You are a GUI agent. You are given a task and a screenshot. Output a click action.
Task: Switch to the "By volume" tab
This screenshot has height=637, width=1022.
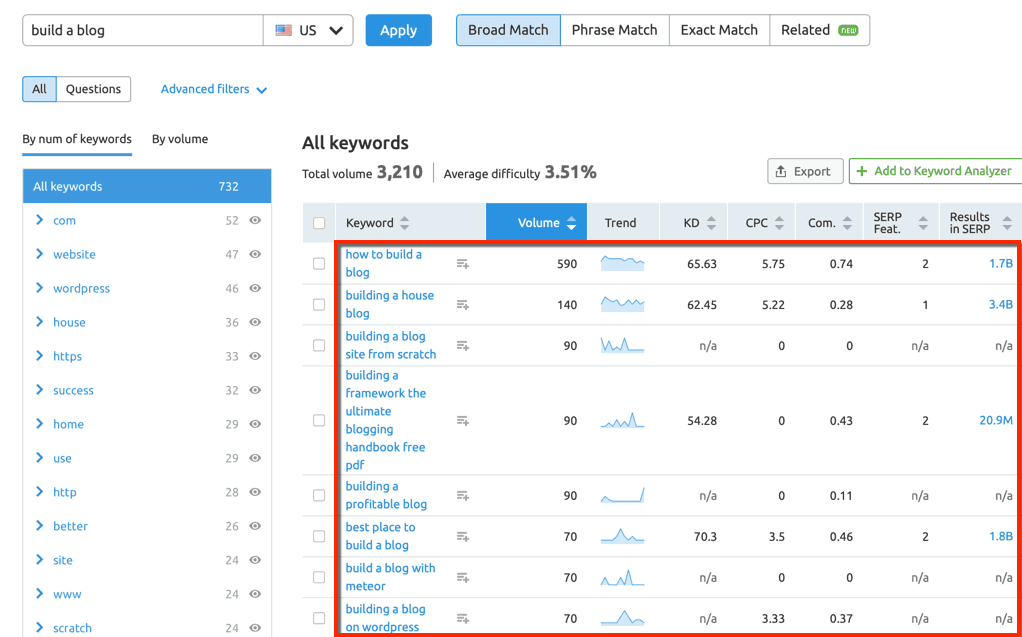coord(179,139)
